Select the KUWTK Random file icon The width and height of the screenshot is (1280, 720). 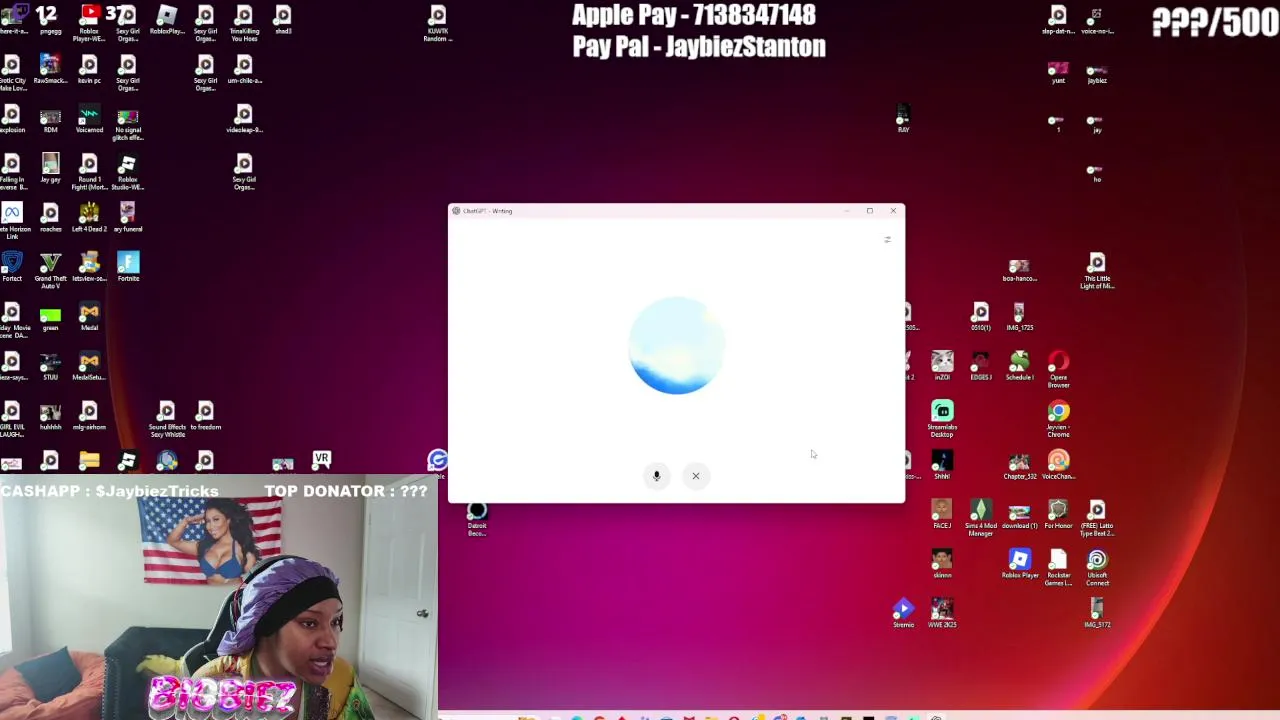tap(437, 23)
